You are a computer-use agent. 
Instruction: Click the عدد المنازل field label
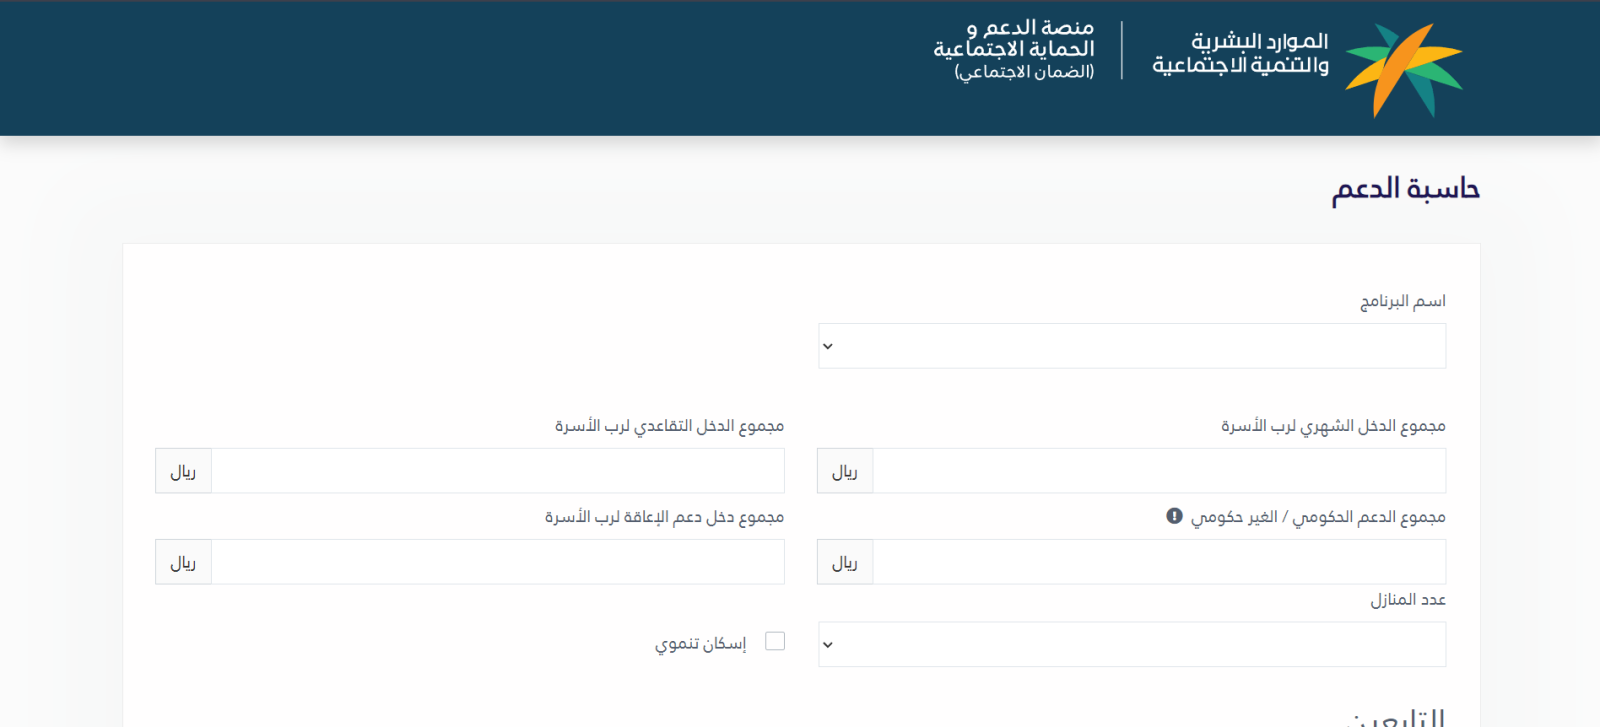point(1407,599)
